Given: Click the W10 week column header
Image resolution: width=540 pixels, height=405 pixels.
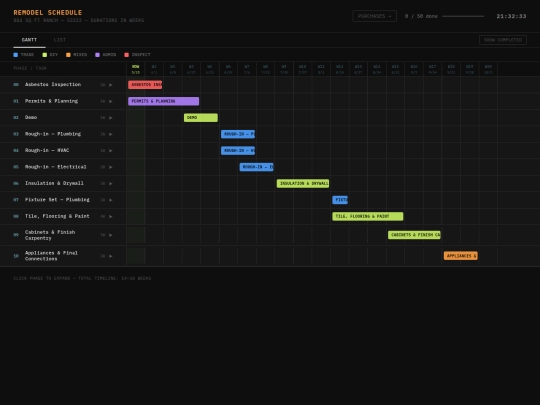Looking at the screenshot, I should [x=303, y=69].
